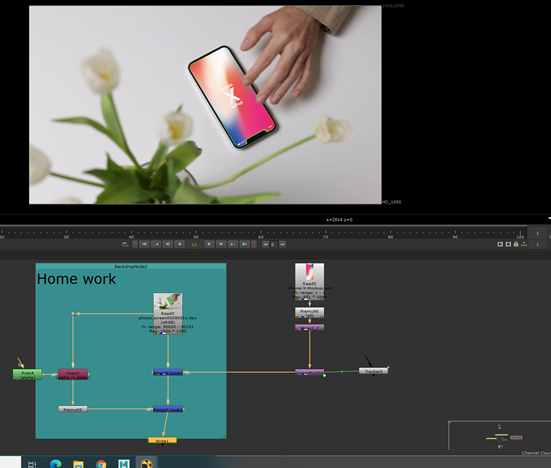The image size is (551, 468).
Task: Click the red record button after last-frame
Action: tap(254, 244)
